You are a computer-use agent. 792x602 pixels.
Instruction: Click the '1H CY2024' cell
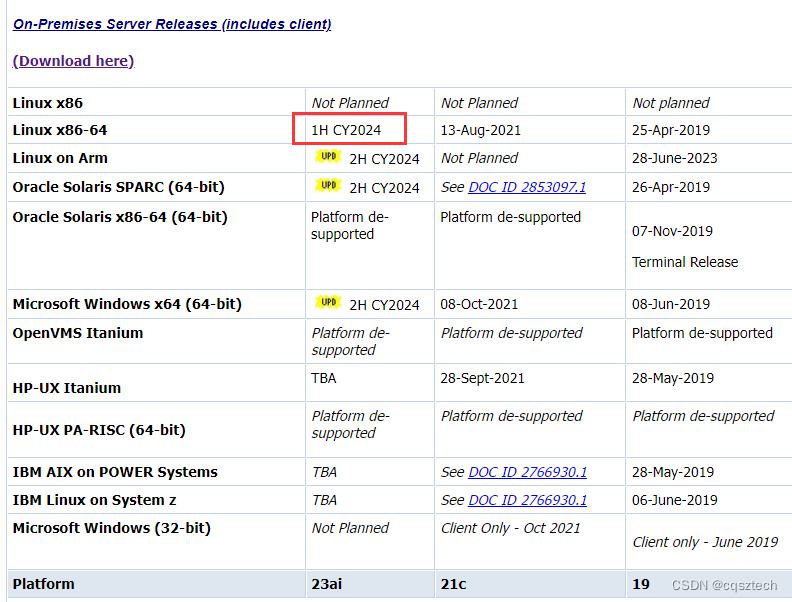(346, 130)
